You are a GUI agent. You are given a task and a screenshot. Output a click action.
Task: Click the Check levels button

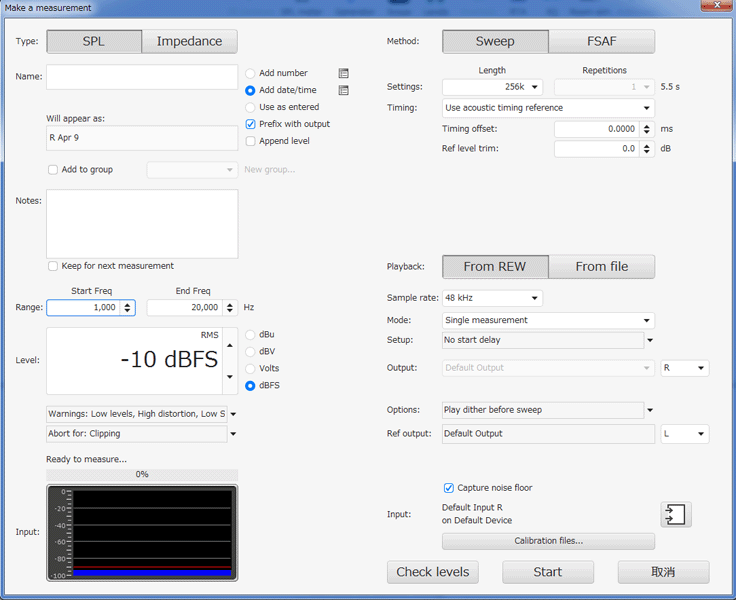[x=433, y=572]
